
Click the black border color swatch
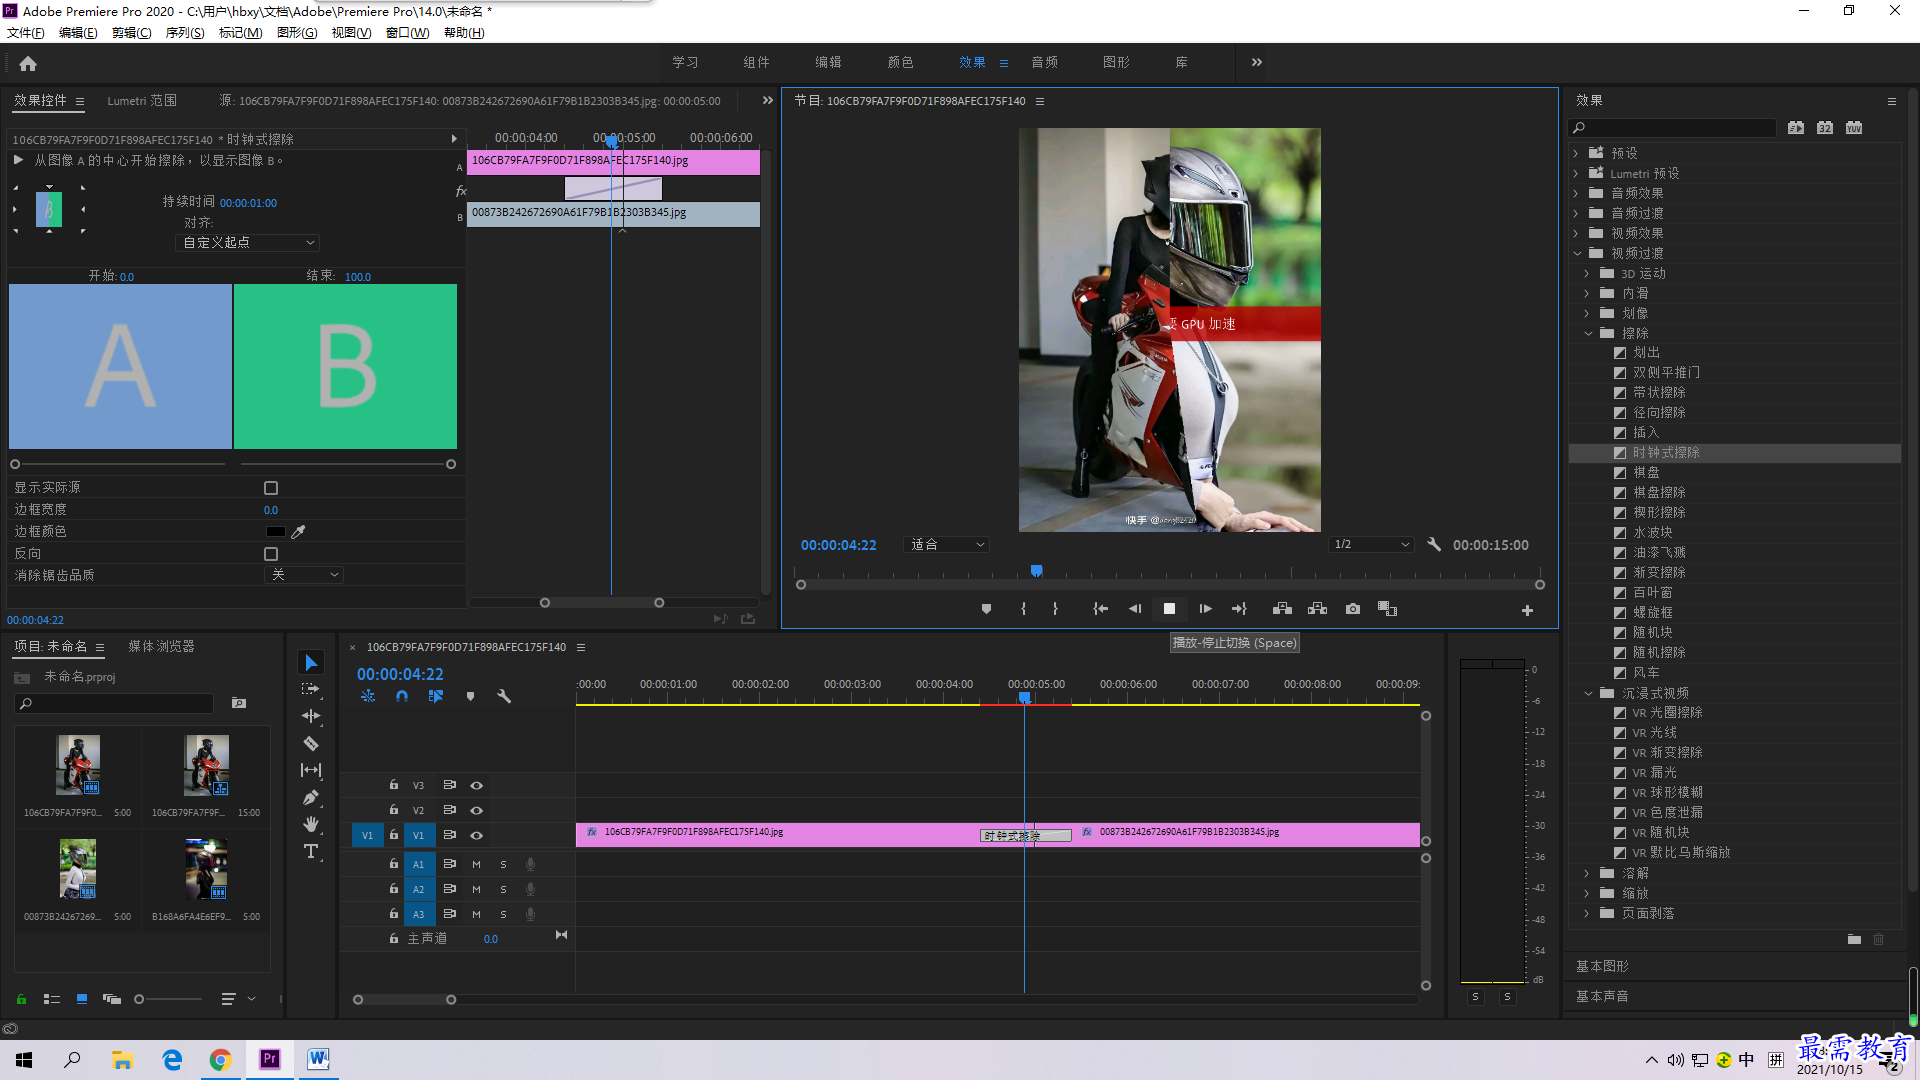pyautogui.click(x=275, y=532)
